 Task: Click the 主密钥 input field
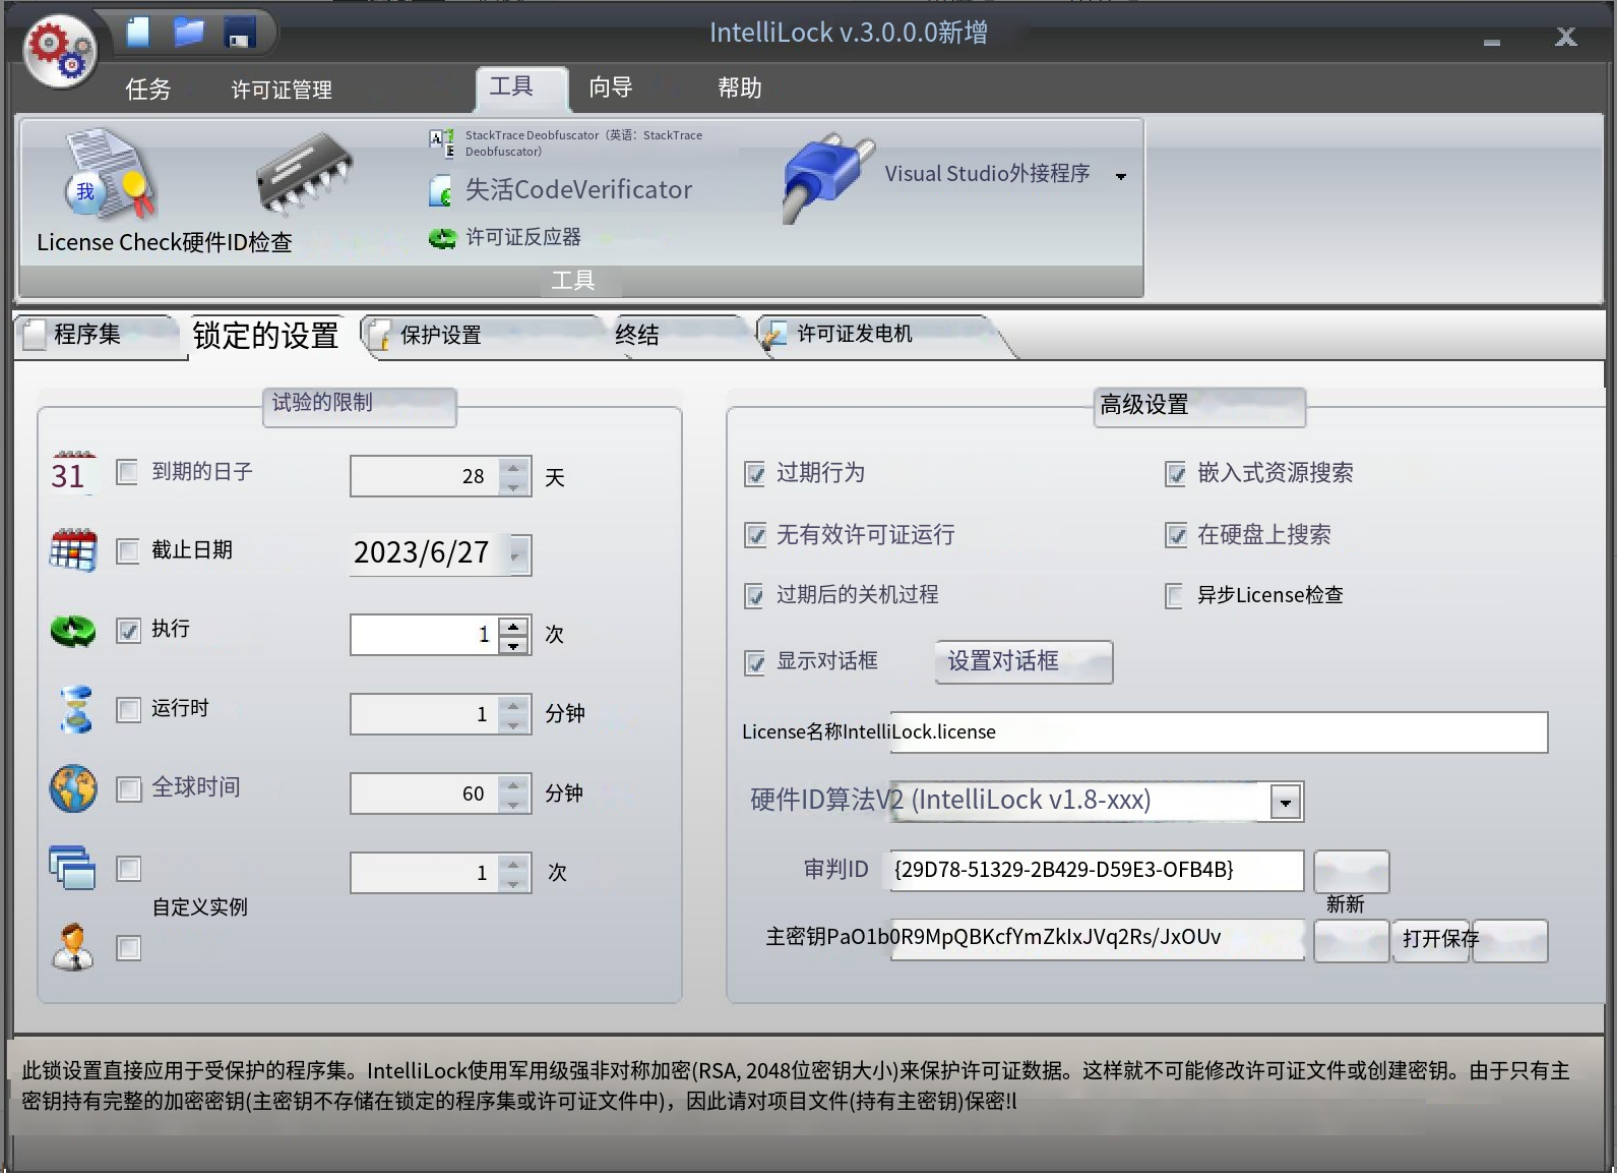(1097, 939)
